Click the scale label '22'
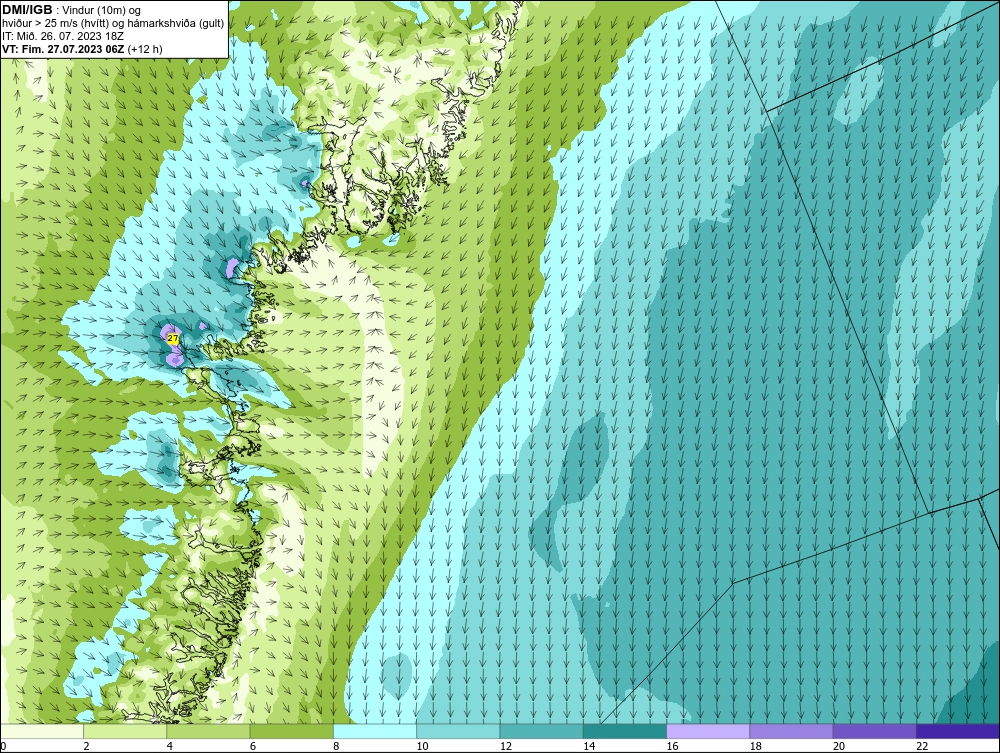This screenshot has height=753, width=1000. click(x=922, y=747)
